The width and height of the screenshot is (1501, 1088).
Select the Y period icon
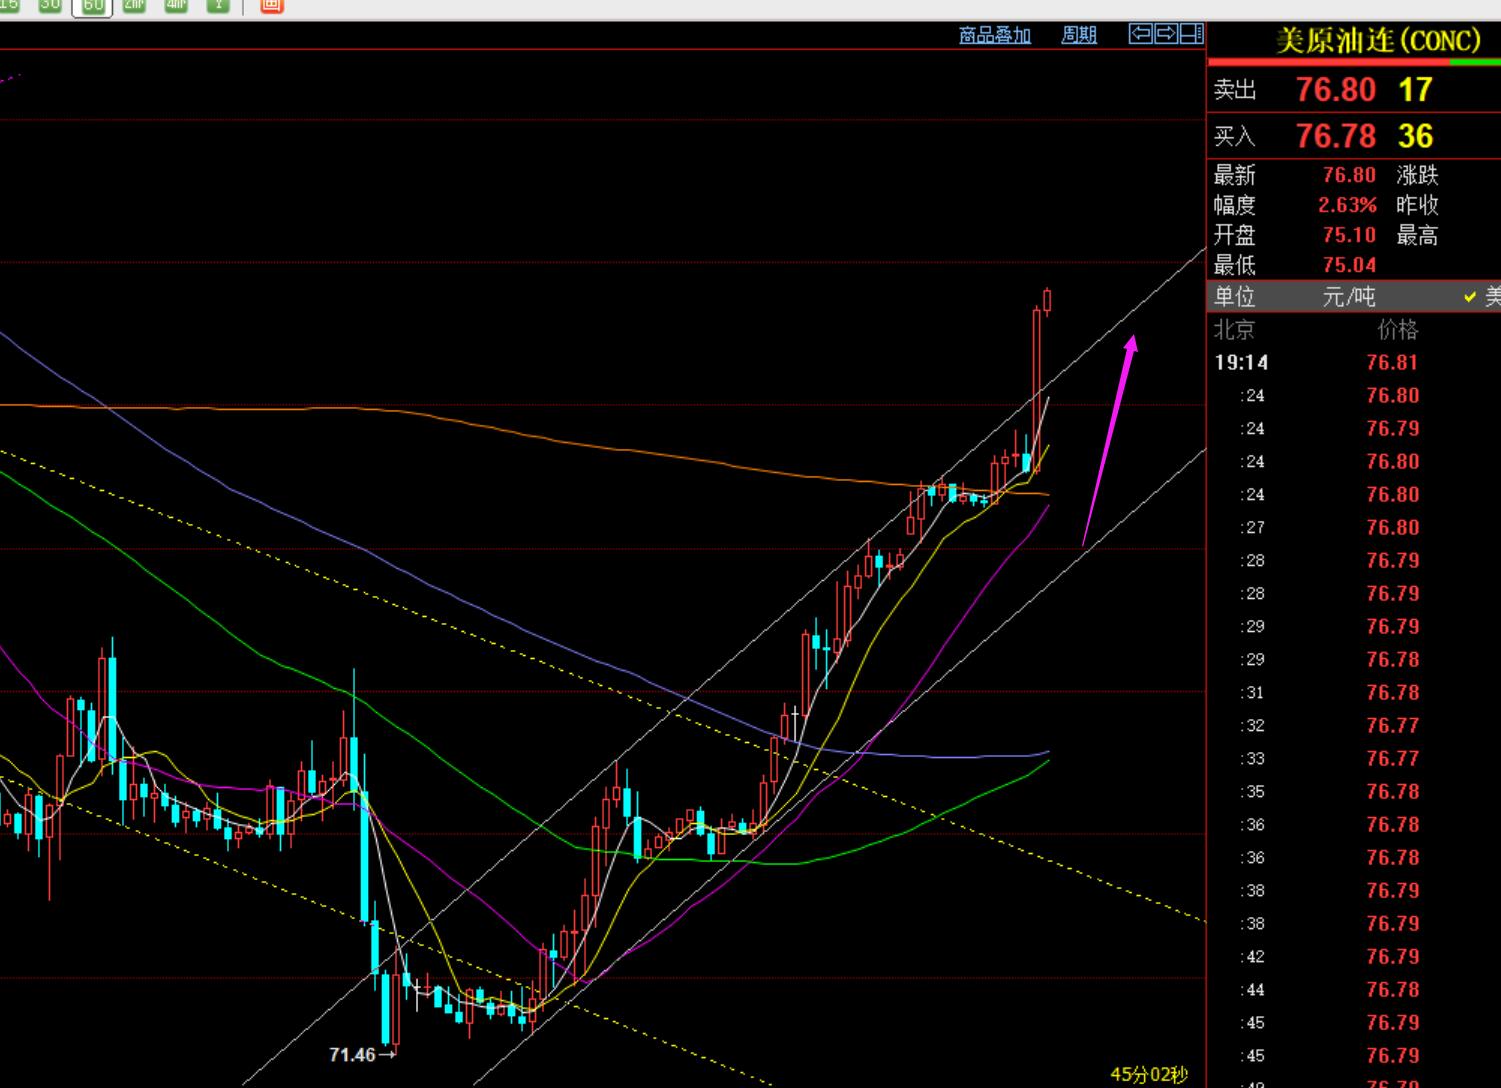point(218,5)
